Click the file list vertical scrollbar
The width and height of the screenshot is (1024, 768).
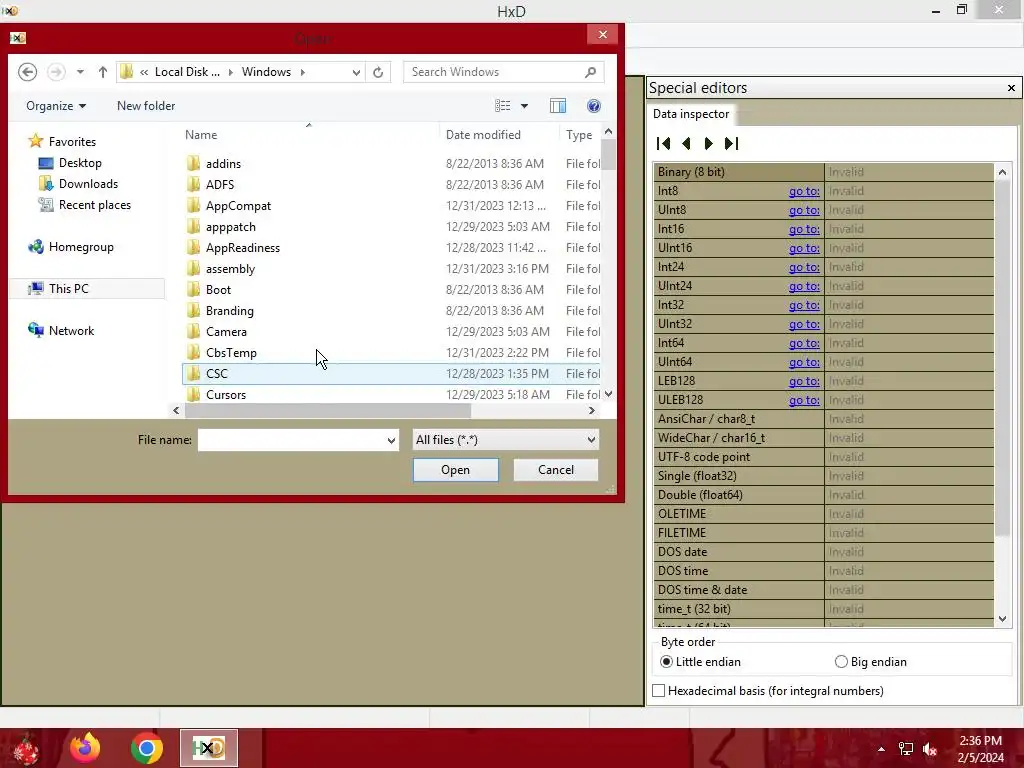[608, 155]
